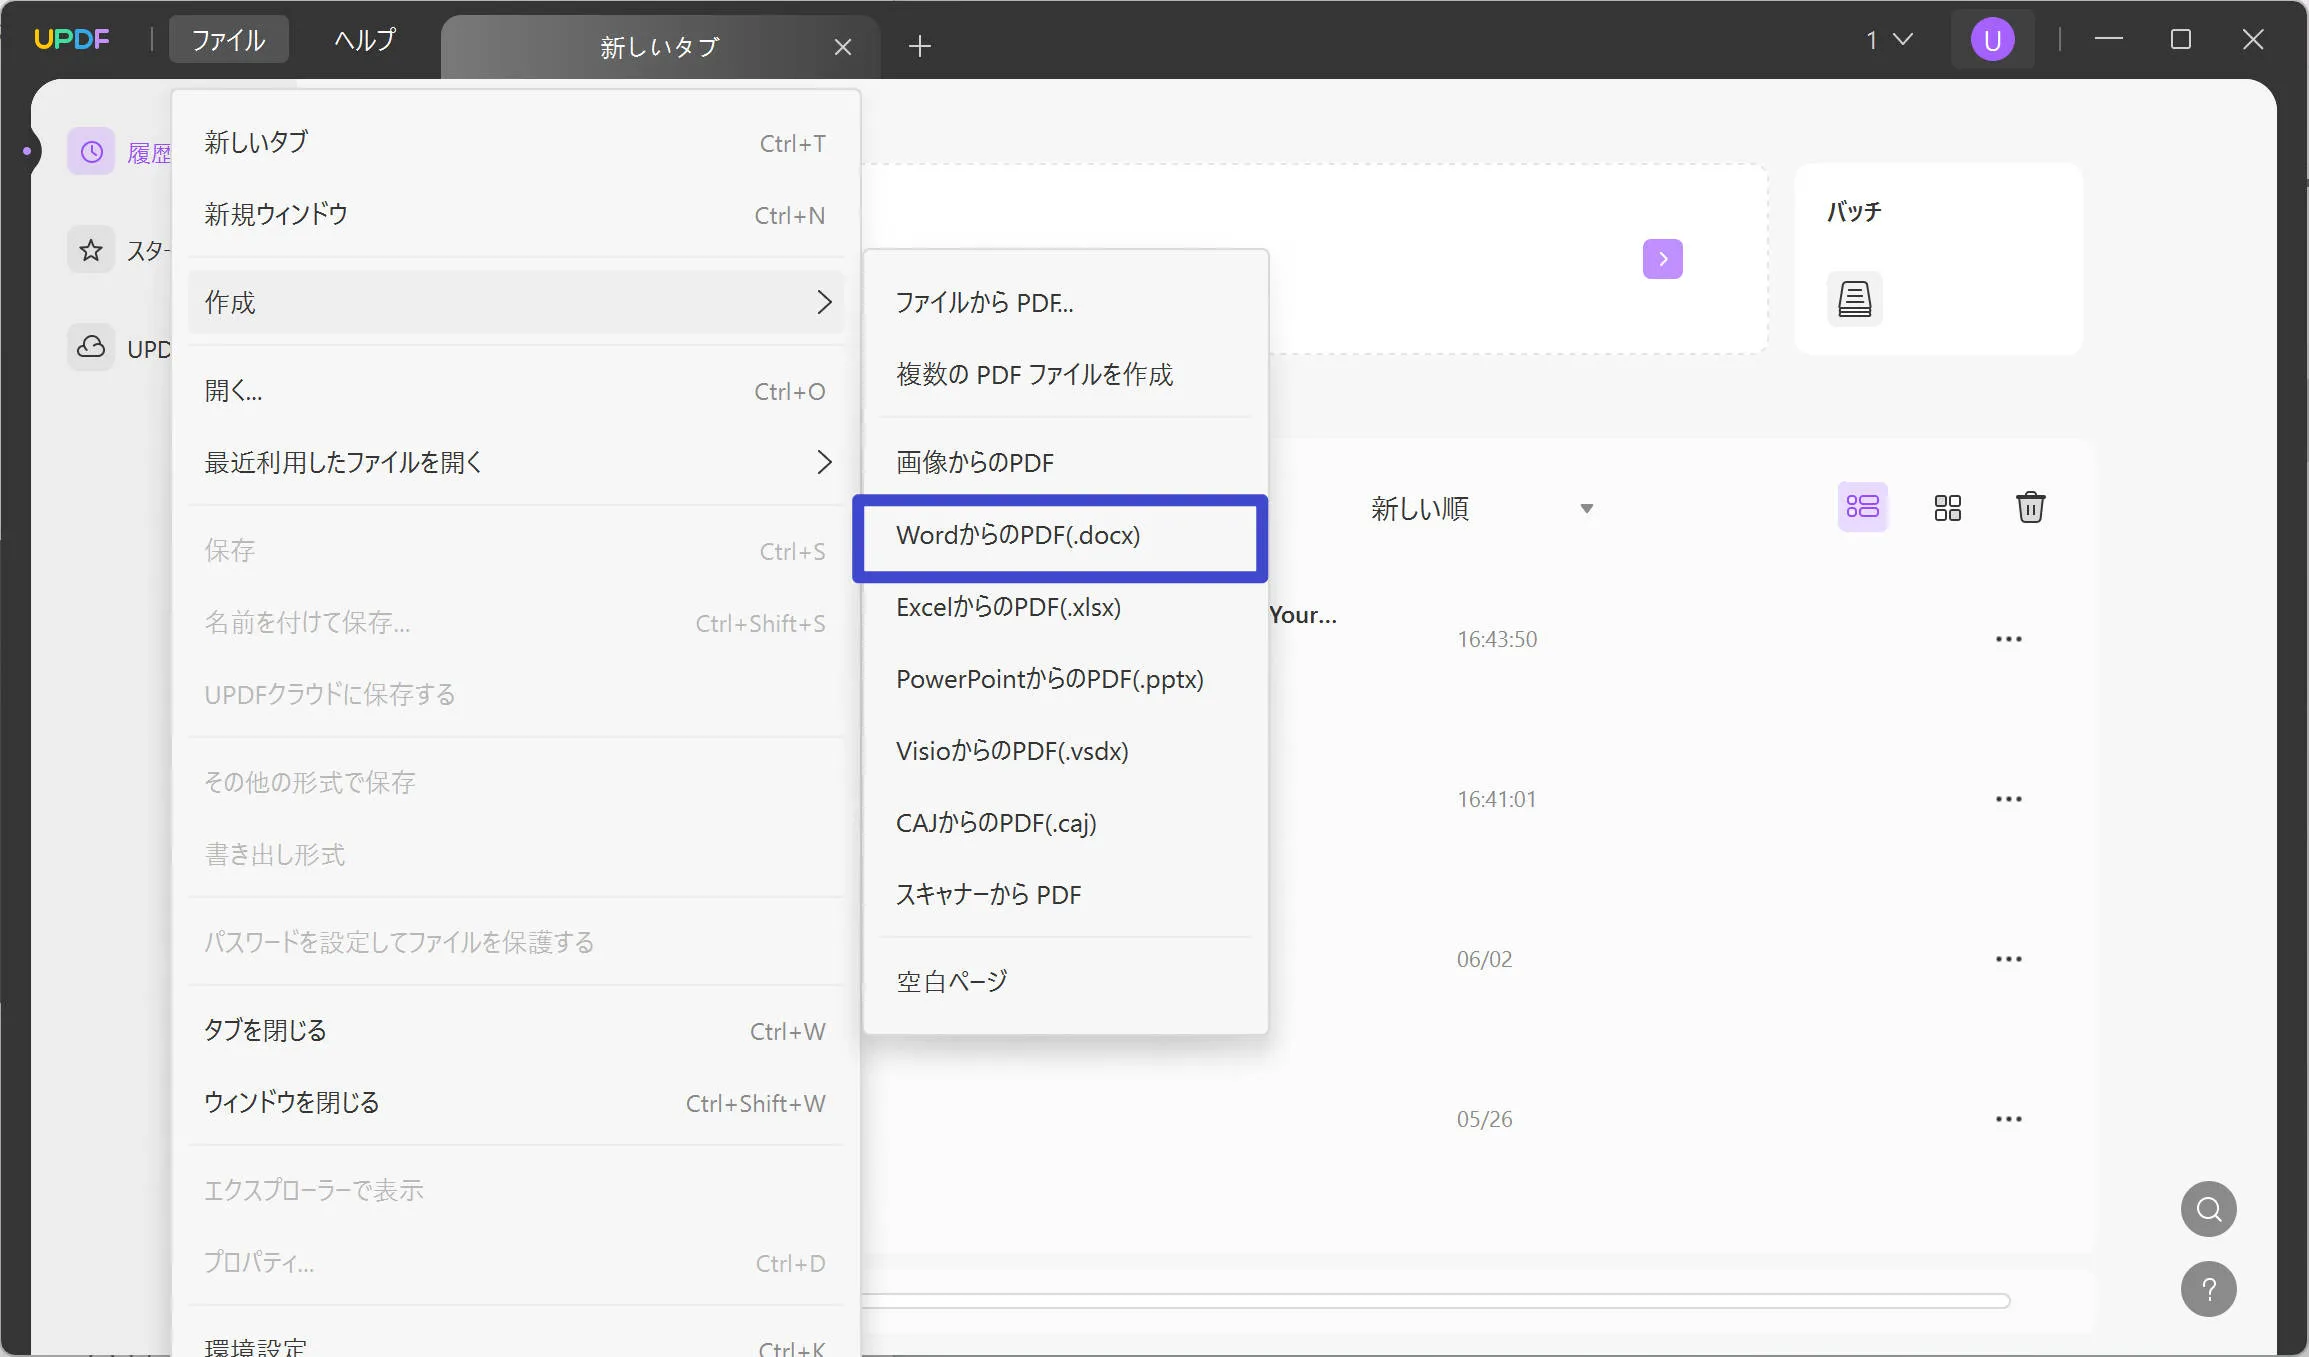
Task: Switch to list view layout
Action: (x=1862, y=507)
